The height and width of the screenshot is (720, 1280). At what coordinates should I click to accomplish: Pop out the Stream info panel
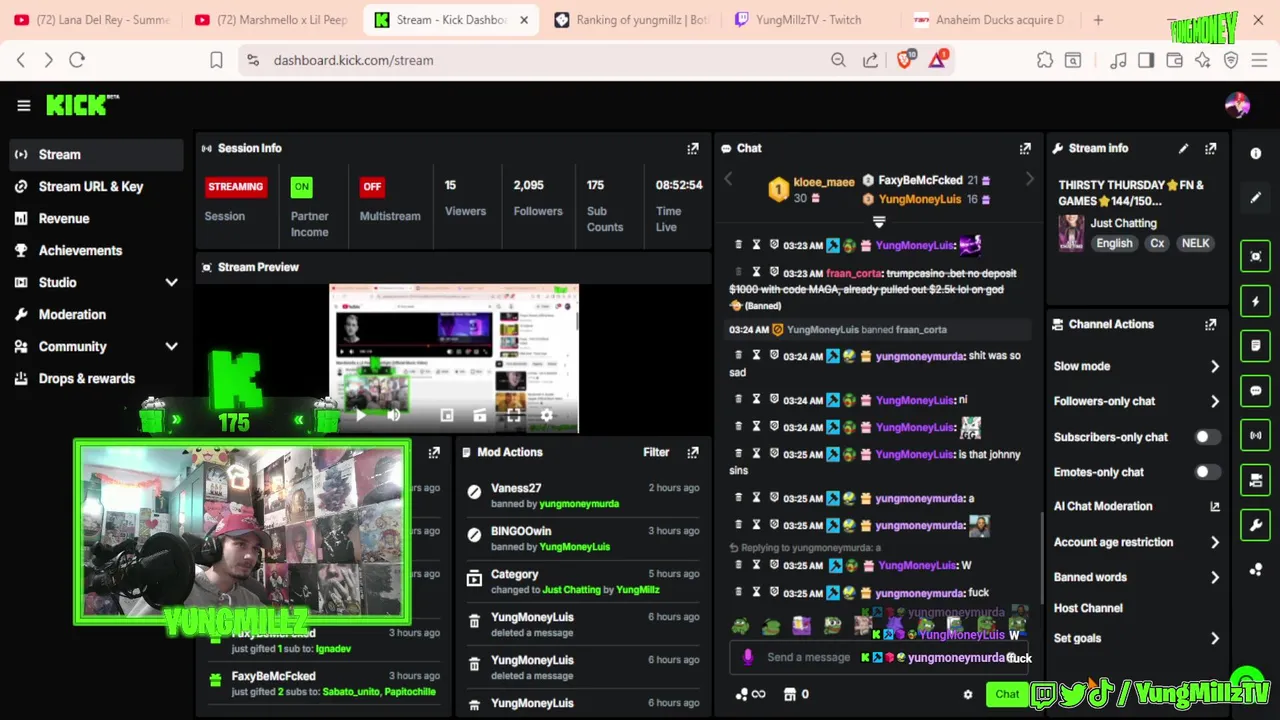pos(1210,148)
